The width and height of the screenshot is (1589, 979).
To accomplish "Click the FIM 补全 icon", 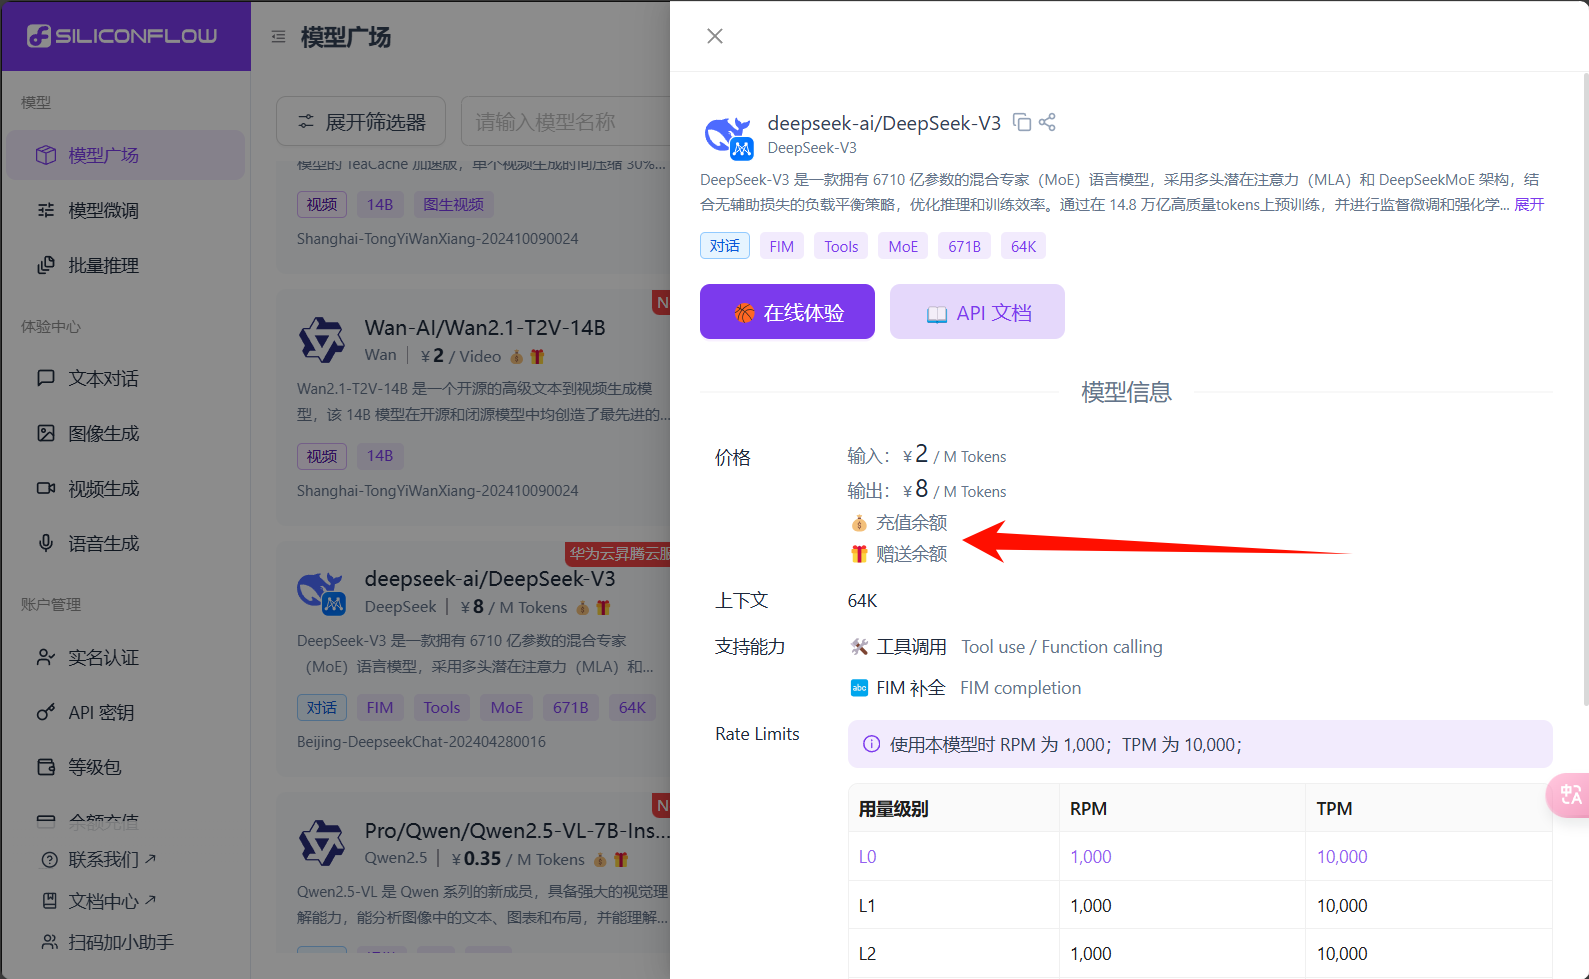I will pyautogui.click(x=859, y=688).
